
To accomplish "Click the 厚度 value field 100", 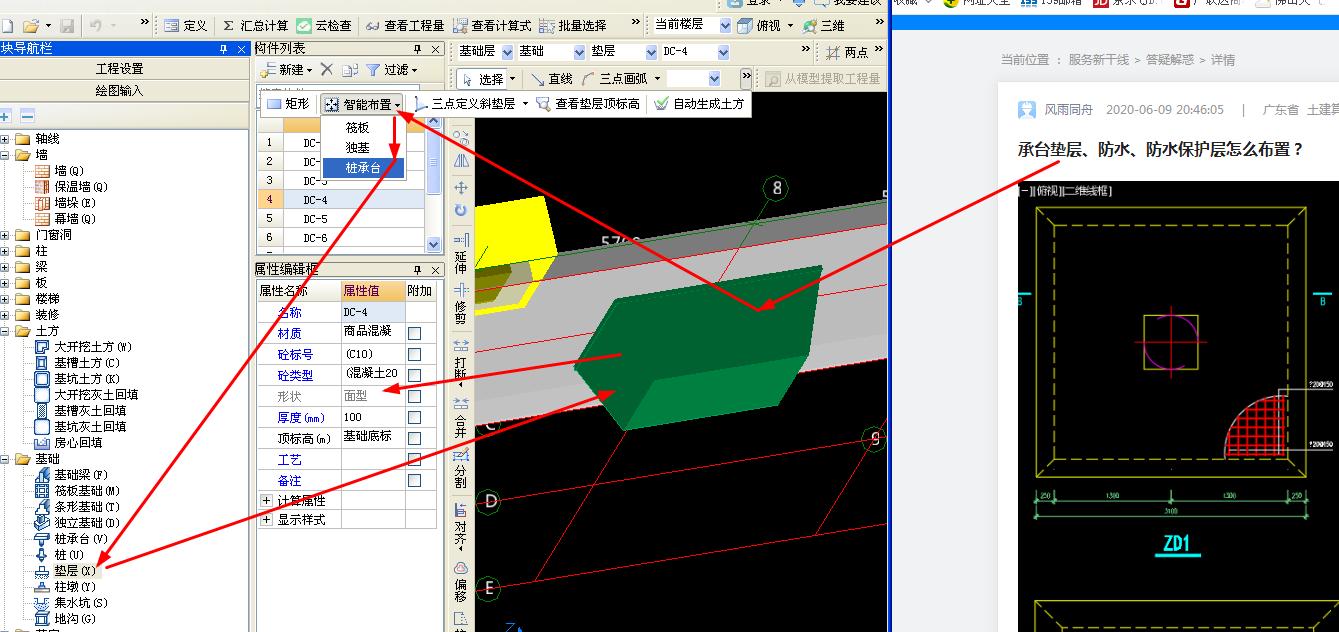I will pos(373,417).
